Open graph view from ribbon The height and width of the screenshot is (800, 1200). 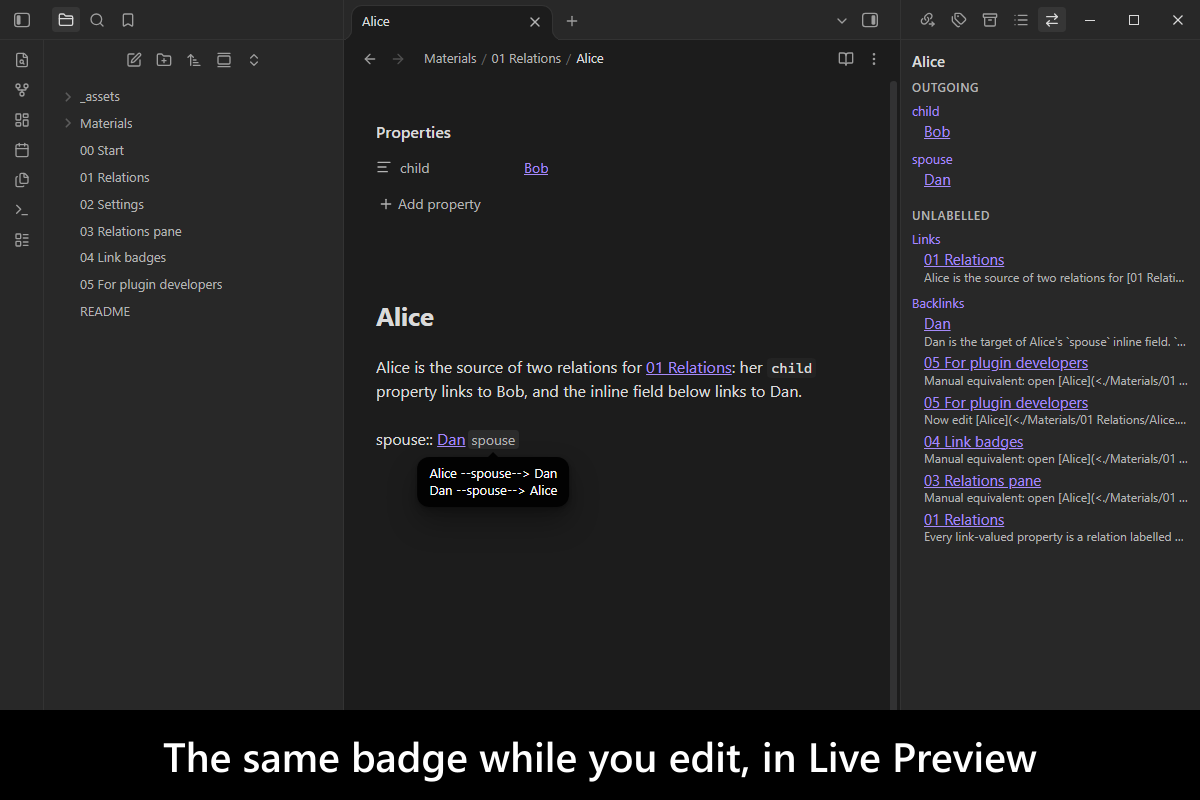[22, 90]
